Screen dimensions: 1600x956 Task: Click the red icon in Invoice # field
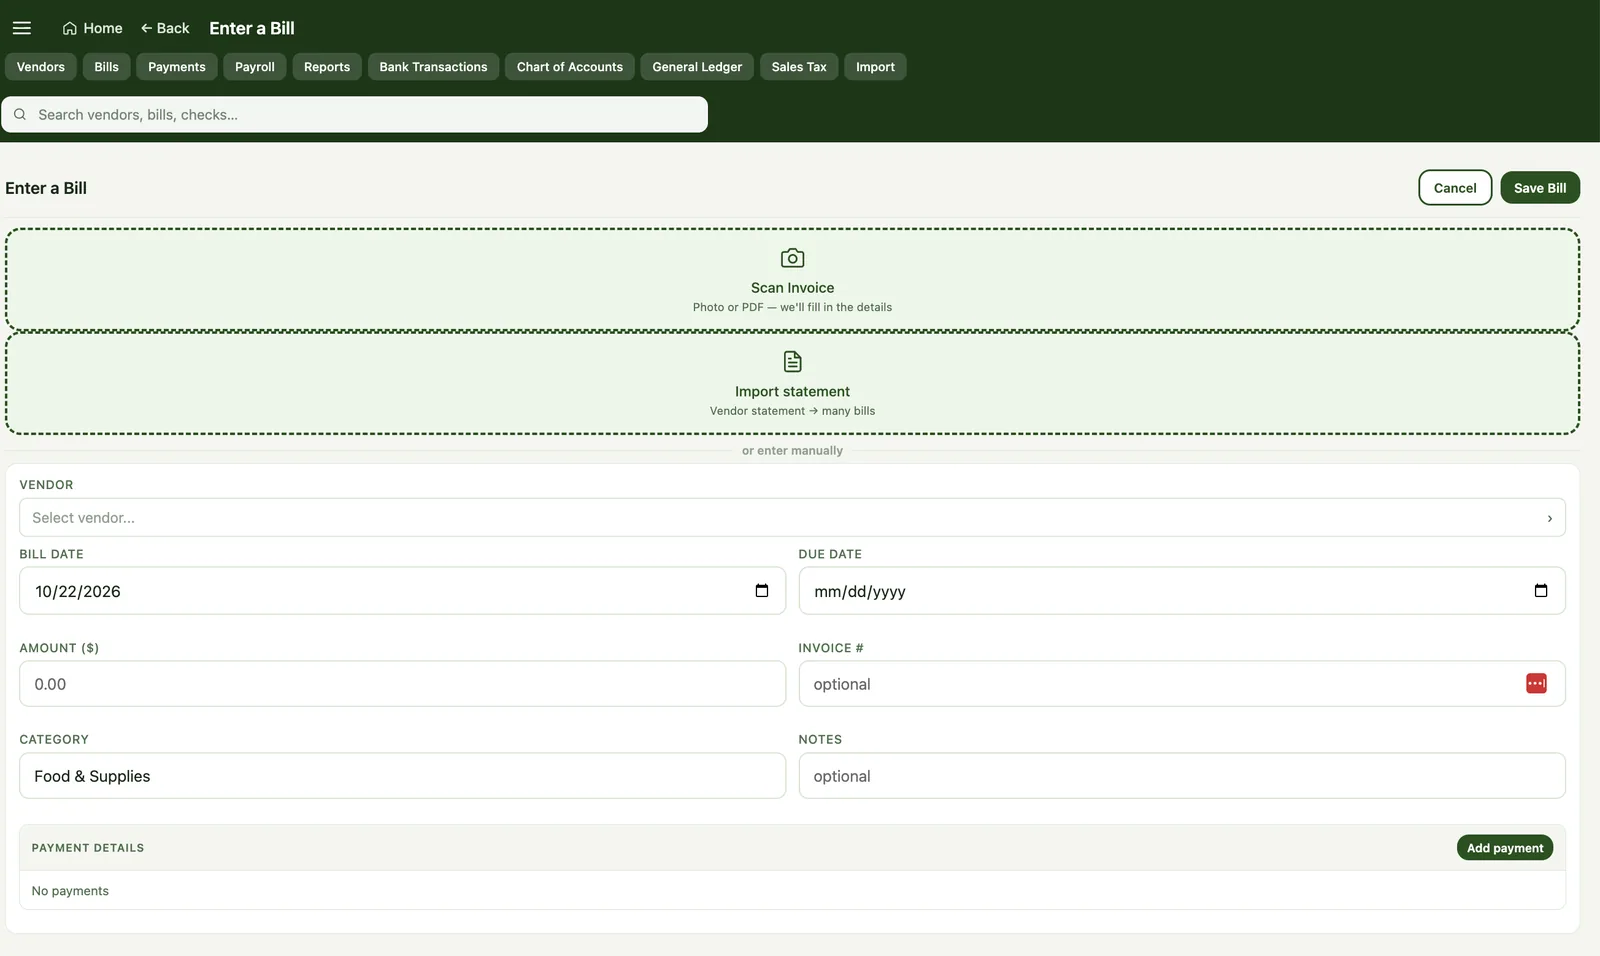pyautogui.click(x=1536, y=684)
